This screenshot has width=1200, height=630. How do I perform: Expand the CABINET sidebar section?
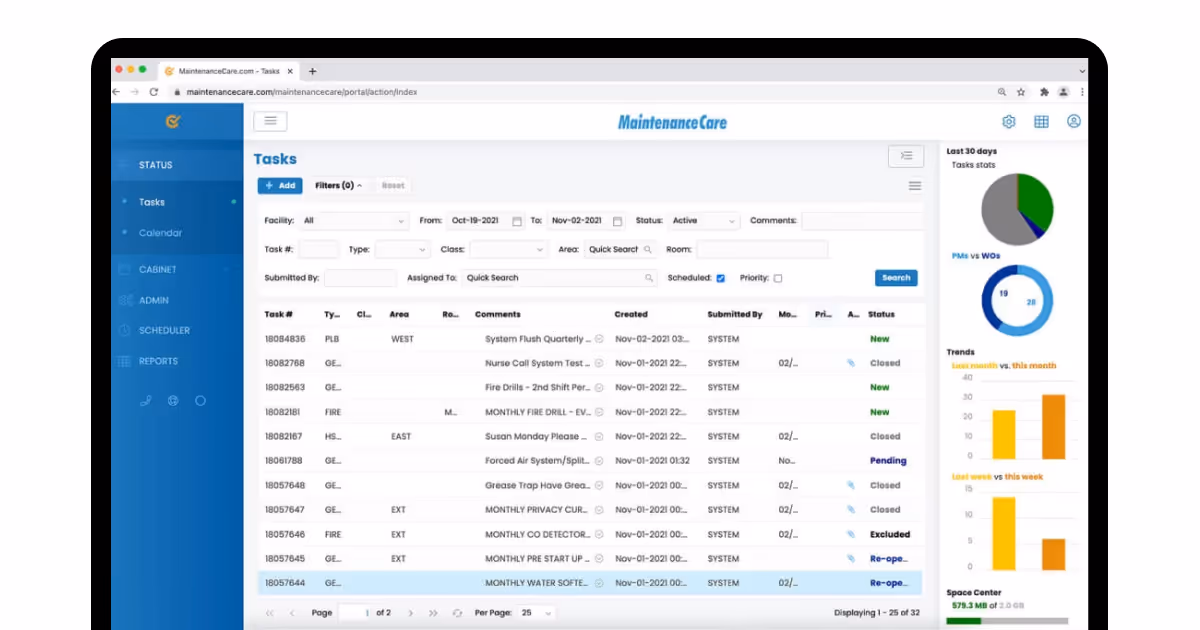pos(177,269)
